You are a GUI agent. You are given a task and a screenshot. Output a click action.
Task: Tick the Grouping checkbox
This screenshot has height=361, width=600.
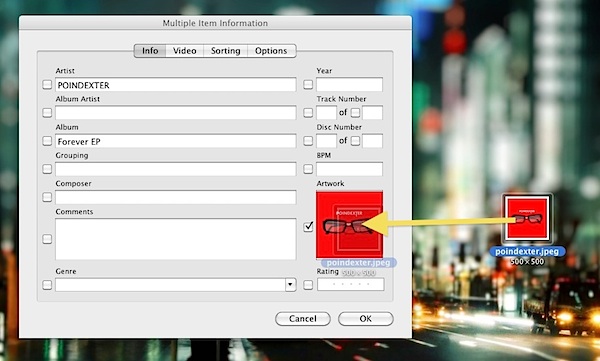pos(47,169)
